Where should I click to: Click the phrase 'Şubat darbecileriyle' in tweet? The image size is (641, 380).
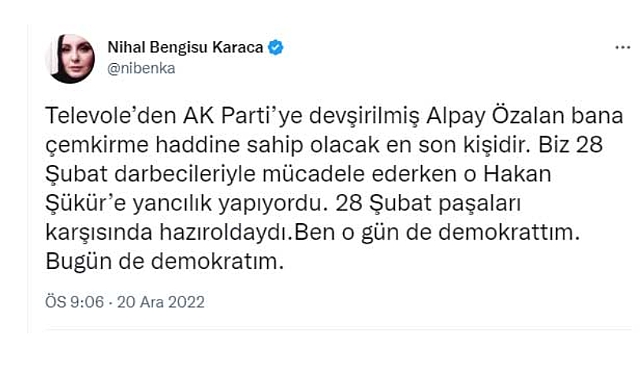point(150,174)
